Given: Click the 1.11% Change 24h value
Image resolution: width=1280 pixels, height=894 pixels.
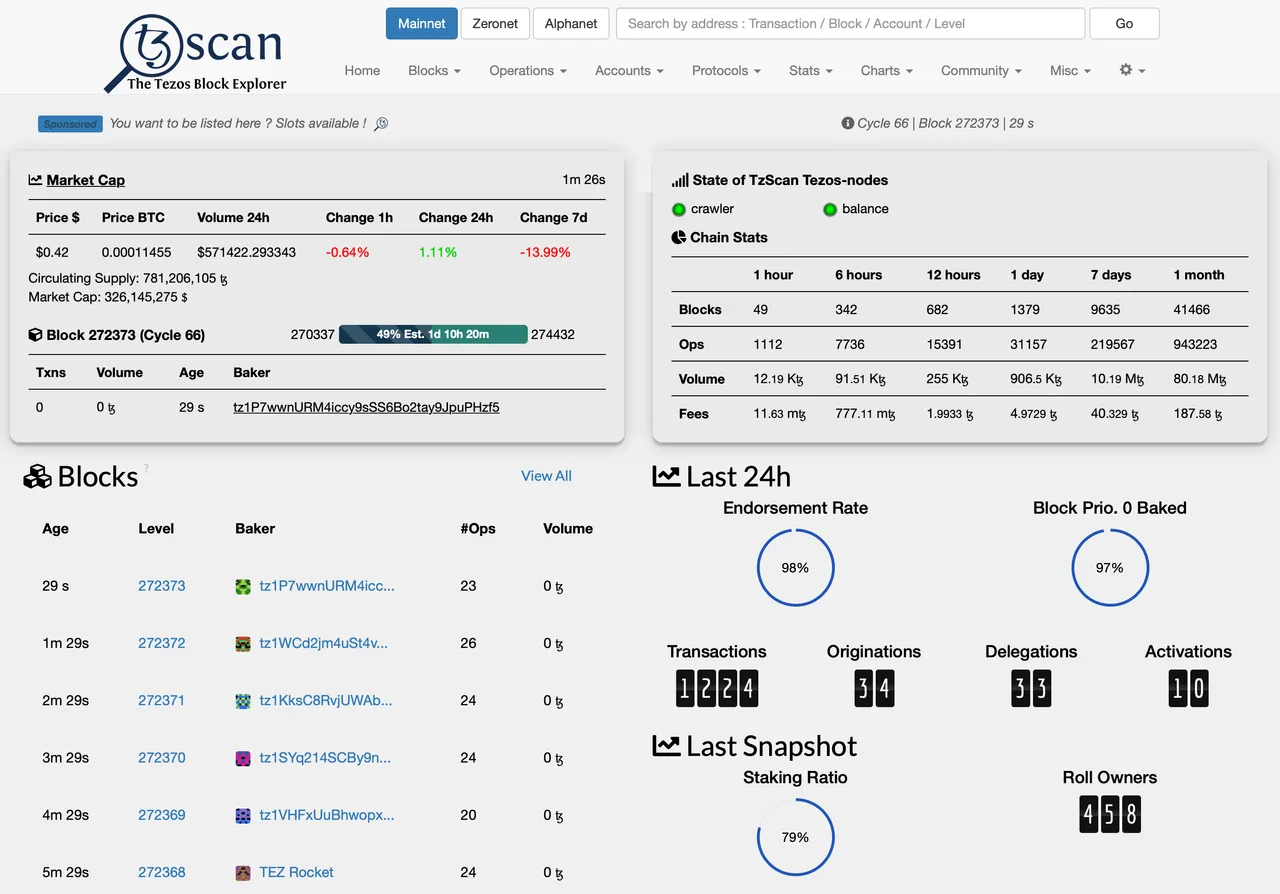Looking at the screenshot, I should (438, 252).
